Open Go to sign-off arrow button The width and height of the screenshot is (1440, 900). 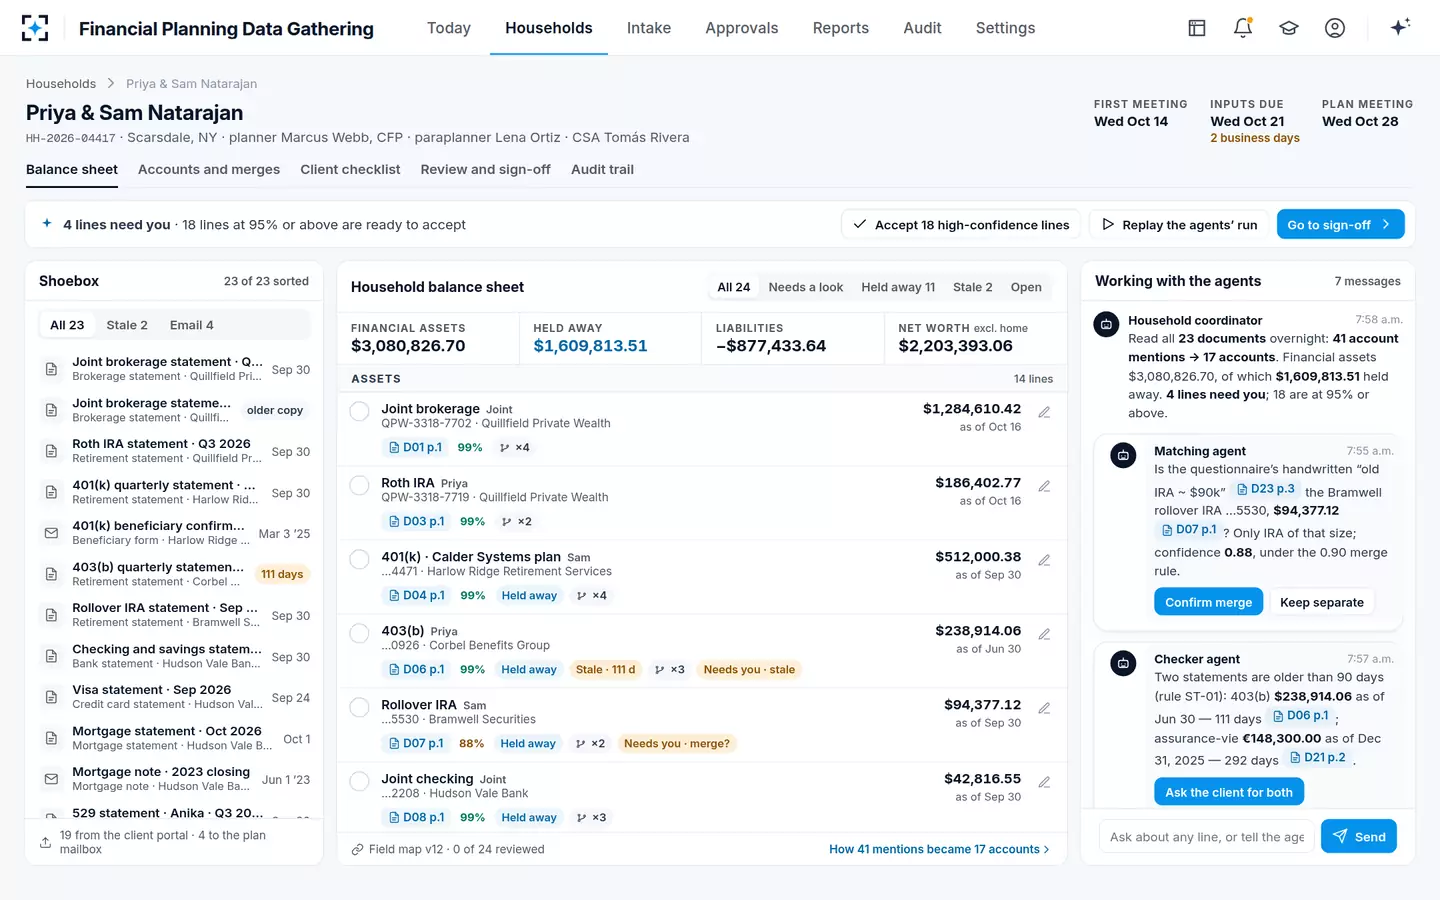(x=1340, y=225)
